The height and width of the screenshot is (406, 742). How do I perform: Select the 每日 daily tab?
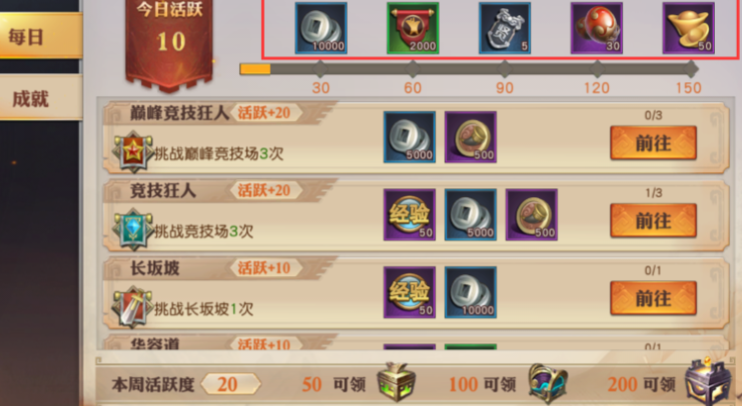(x=41, y=36)
